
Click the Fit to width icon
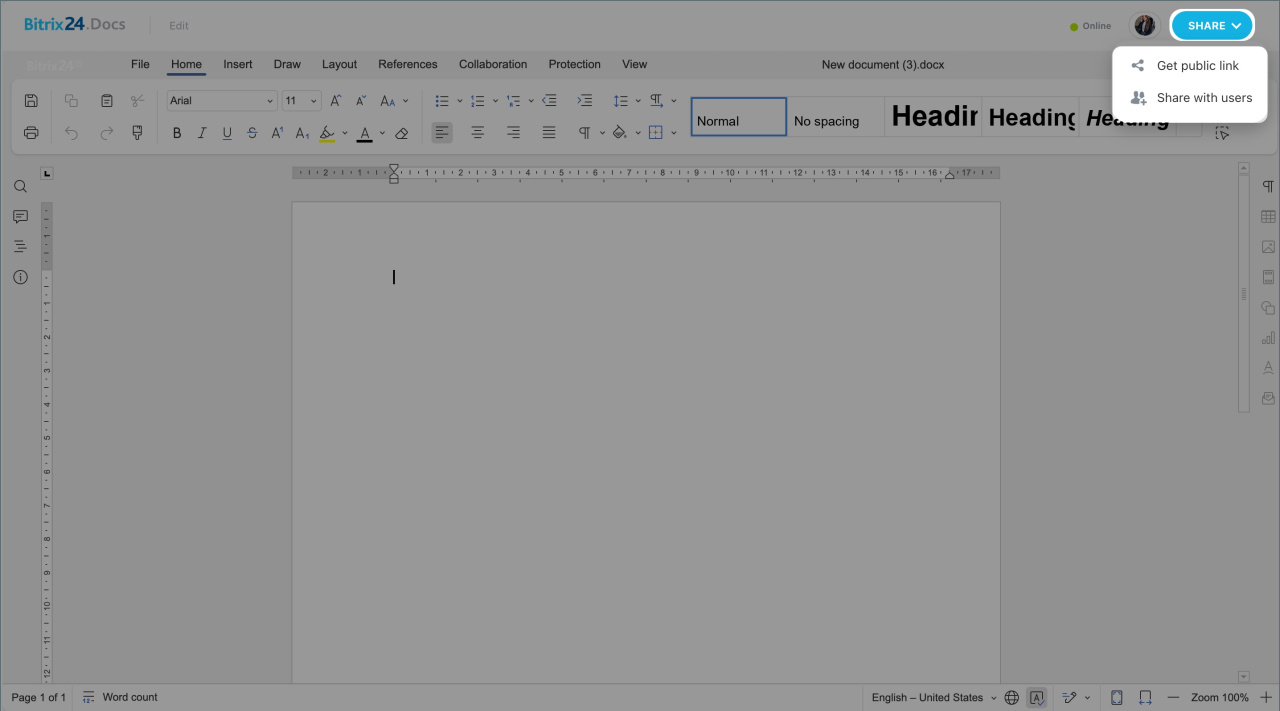tap(1145, 697)
